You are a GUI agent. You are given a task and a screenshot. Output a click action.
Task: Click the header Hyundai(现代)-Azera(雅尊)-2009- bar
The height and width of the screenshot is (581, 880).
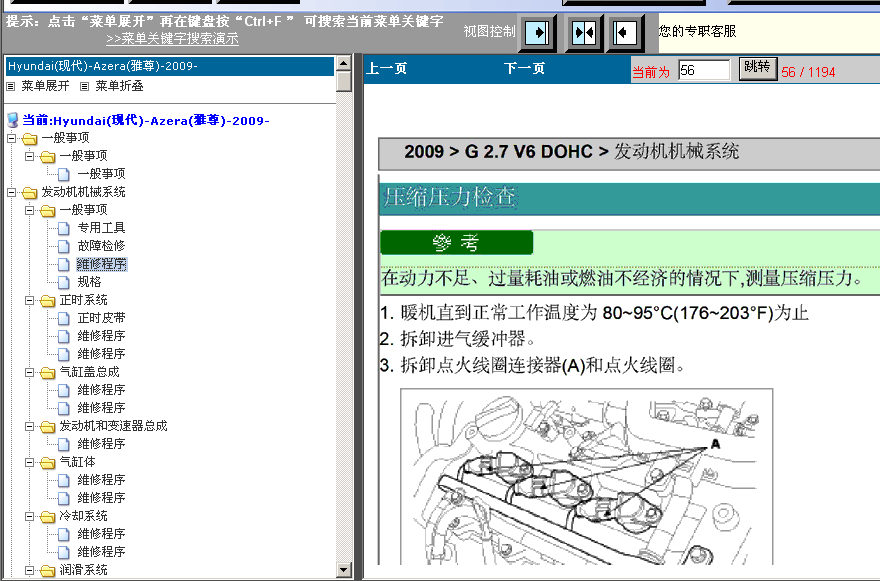pos(169,66)
